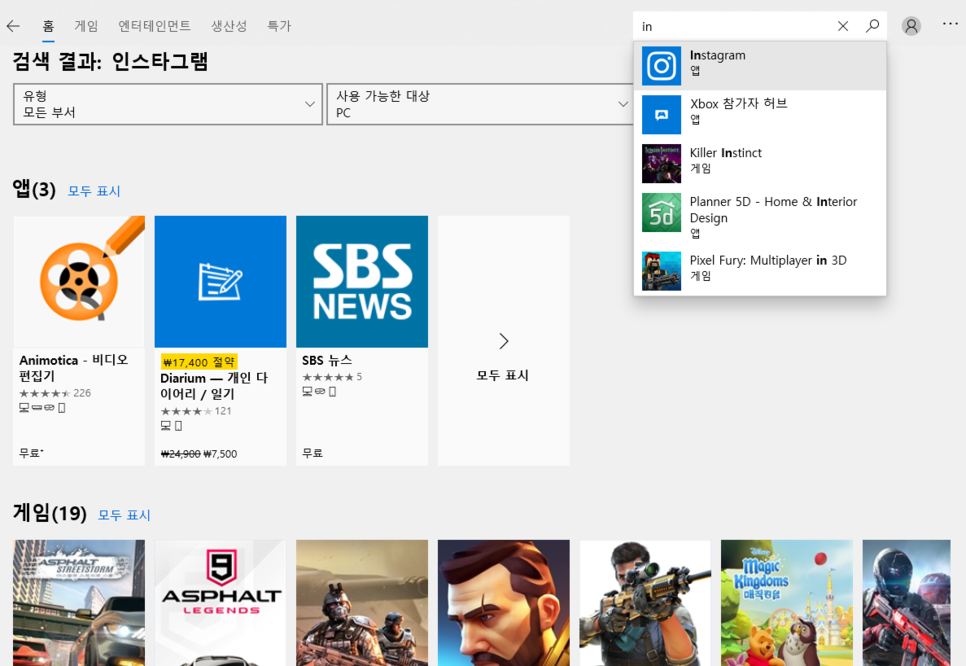
Task: Click the Diarium — 개인 다이어리 title
Action: (x=214, y=386)
